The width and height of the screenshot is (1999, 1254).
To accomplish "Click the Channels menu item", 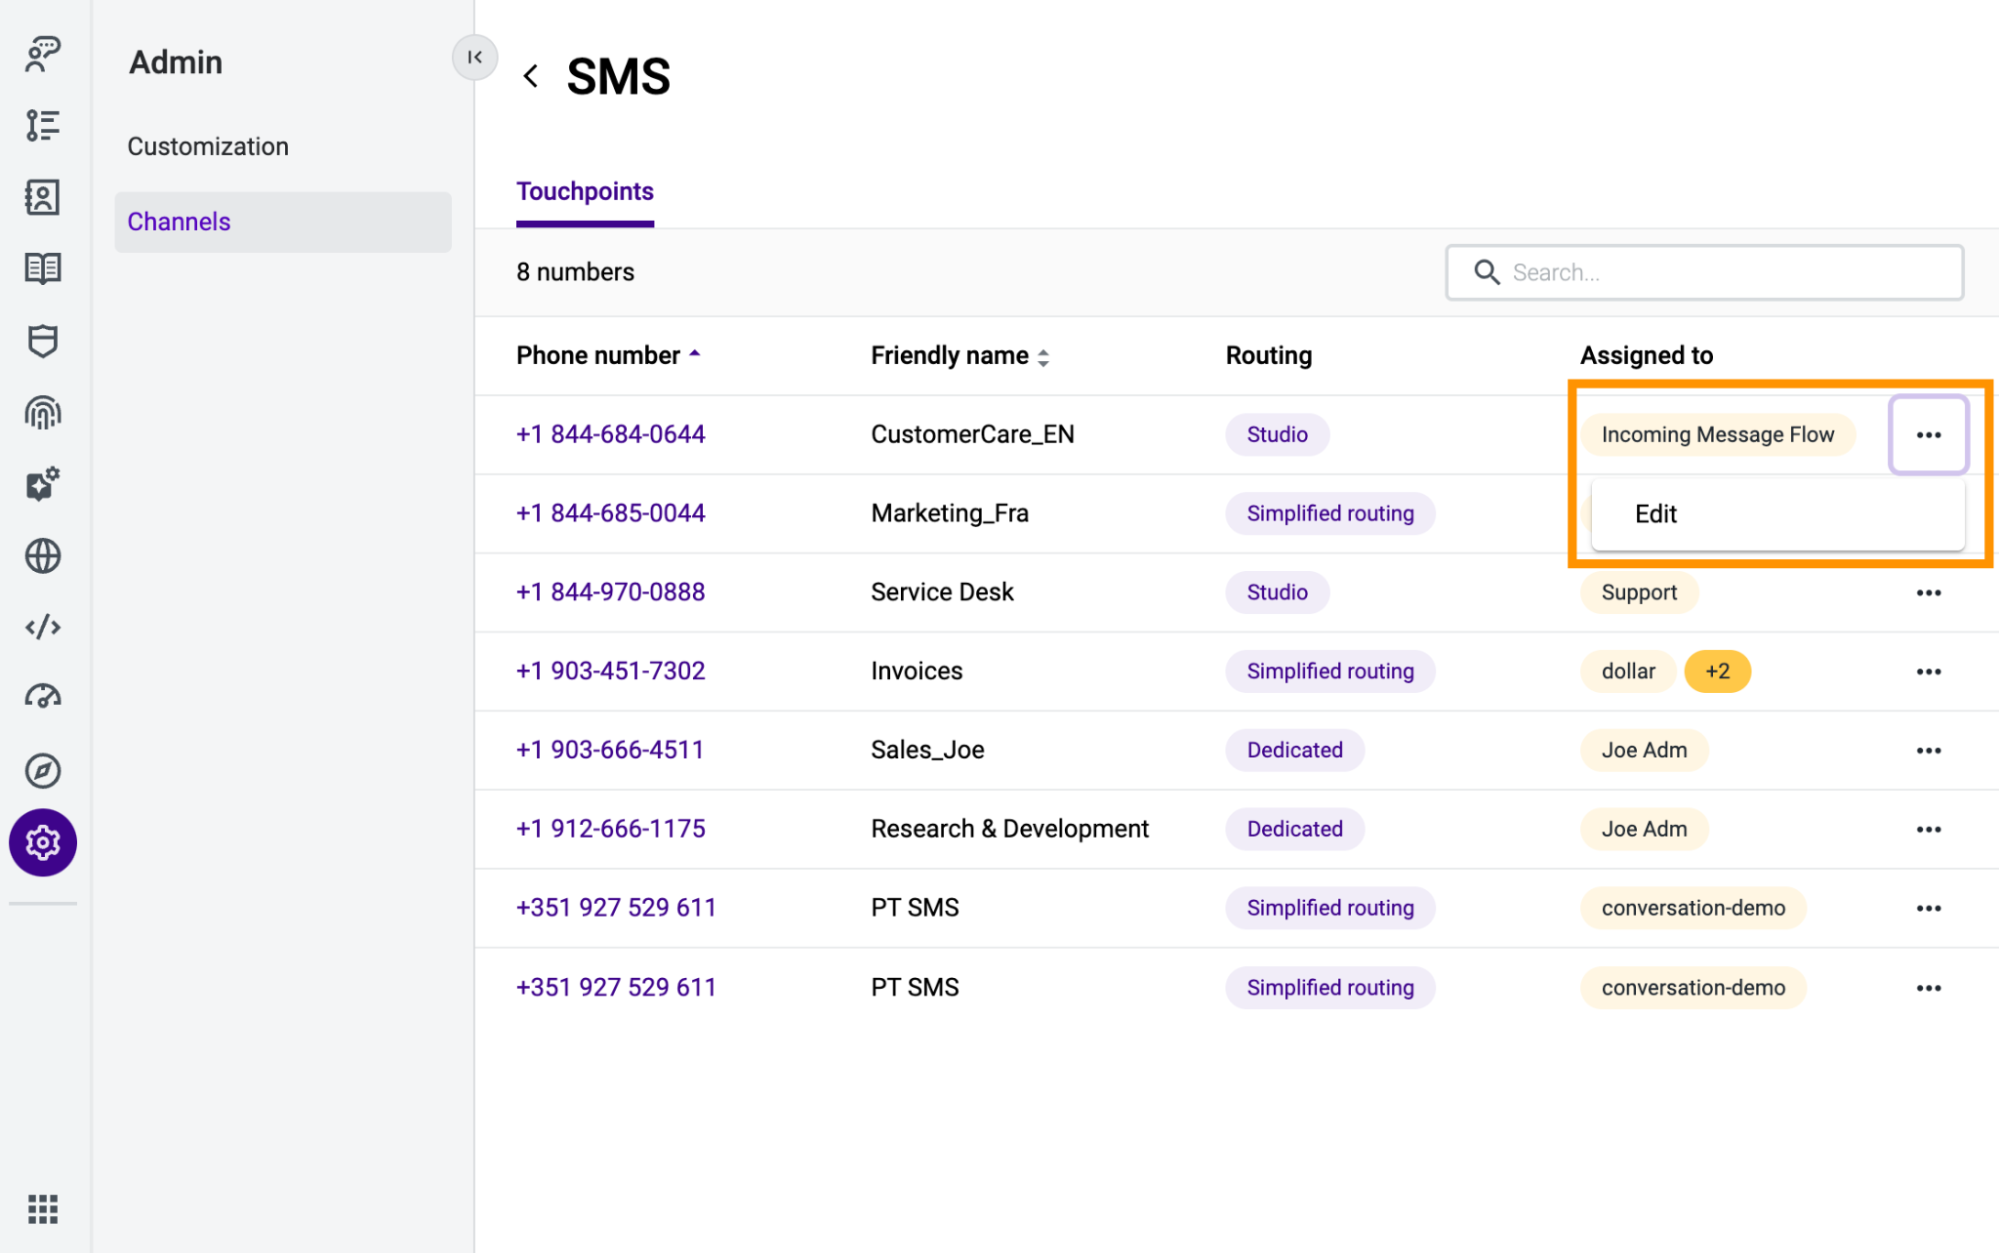I will coord(178,221).
